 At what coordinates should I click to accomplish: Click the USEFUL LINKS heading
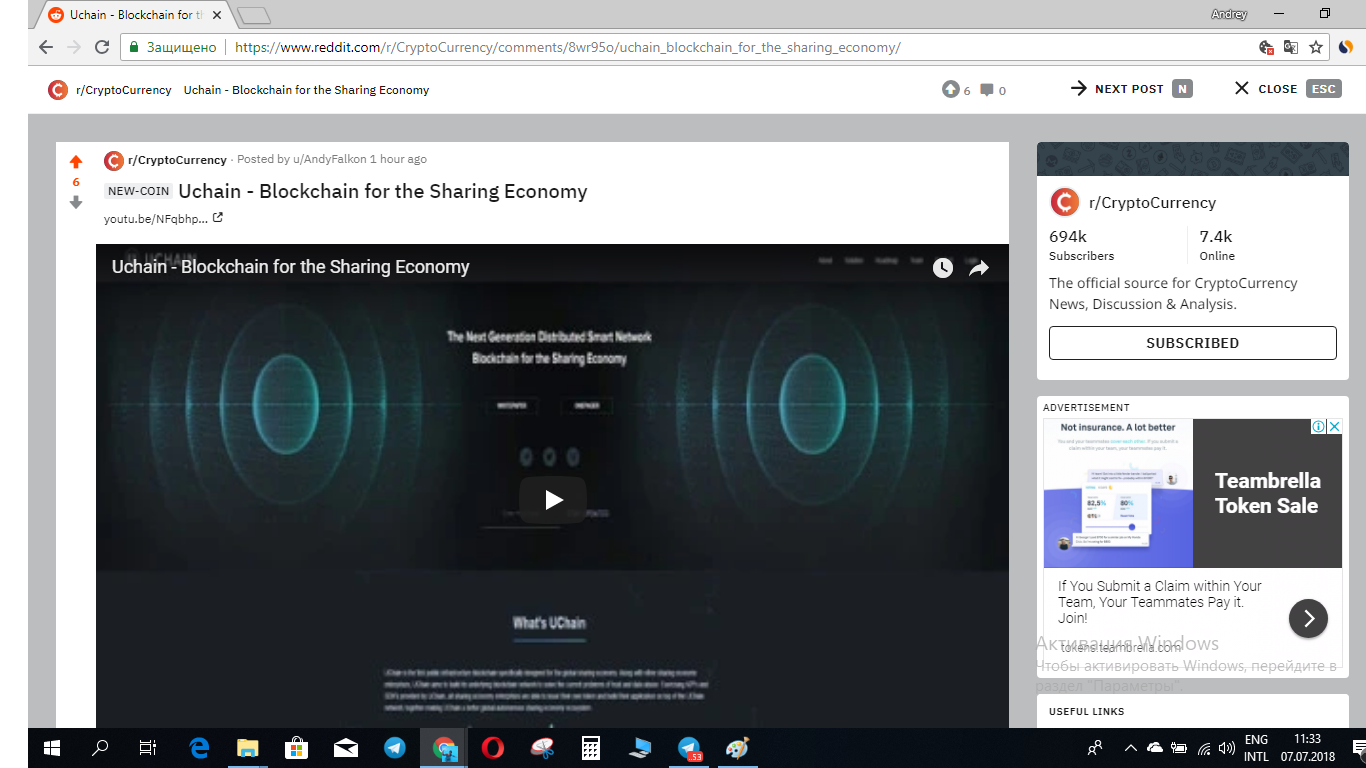tap(1086, 712)
